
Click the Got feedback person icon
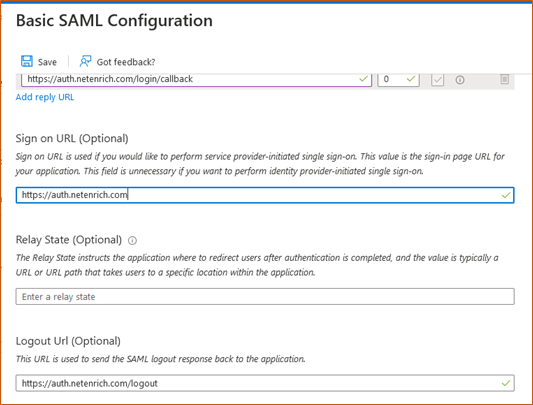tap(85, 61)
